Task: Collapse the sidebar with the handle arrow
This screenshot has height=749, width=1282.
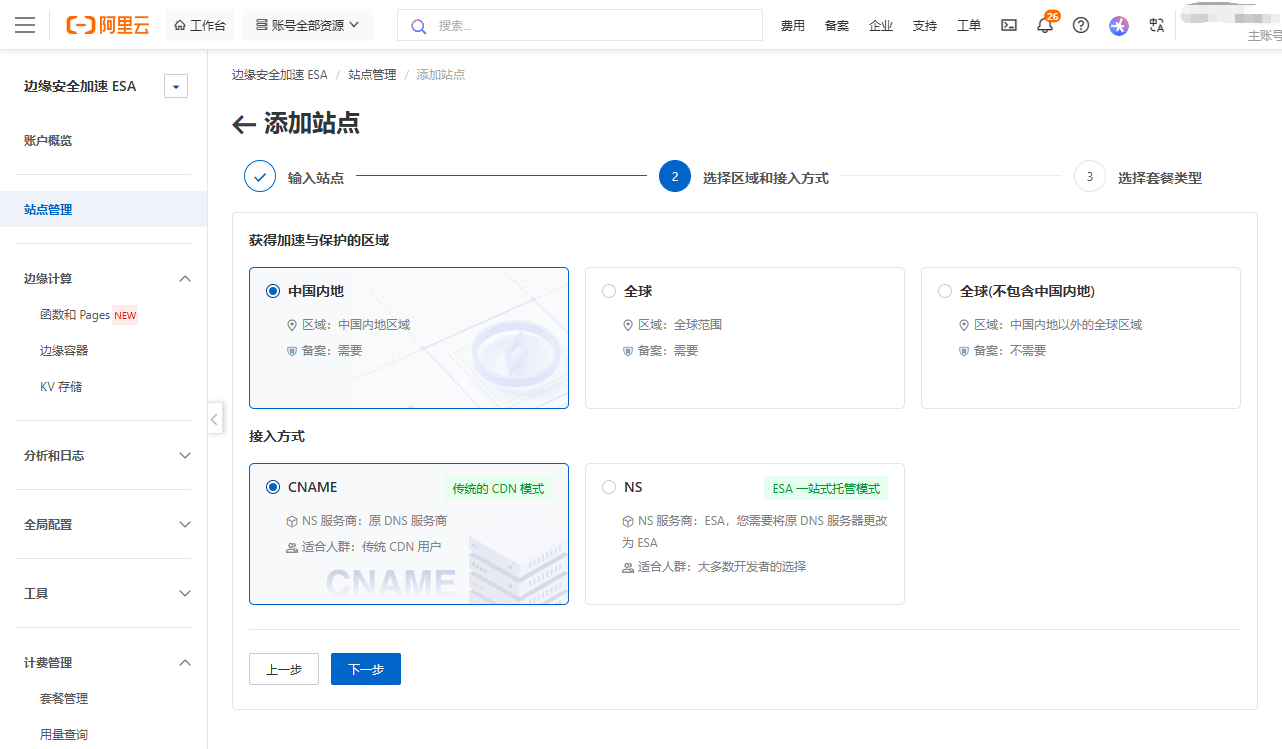Action: click(215, 418)
